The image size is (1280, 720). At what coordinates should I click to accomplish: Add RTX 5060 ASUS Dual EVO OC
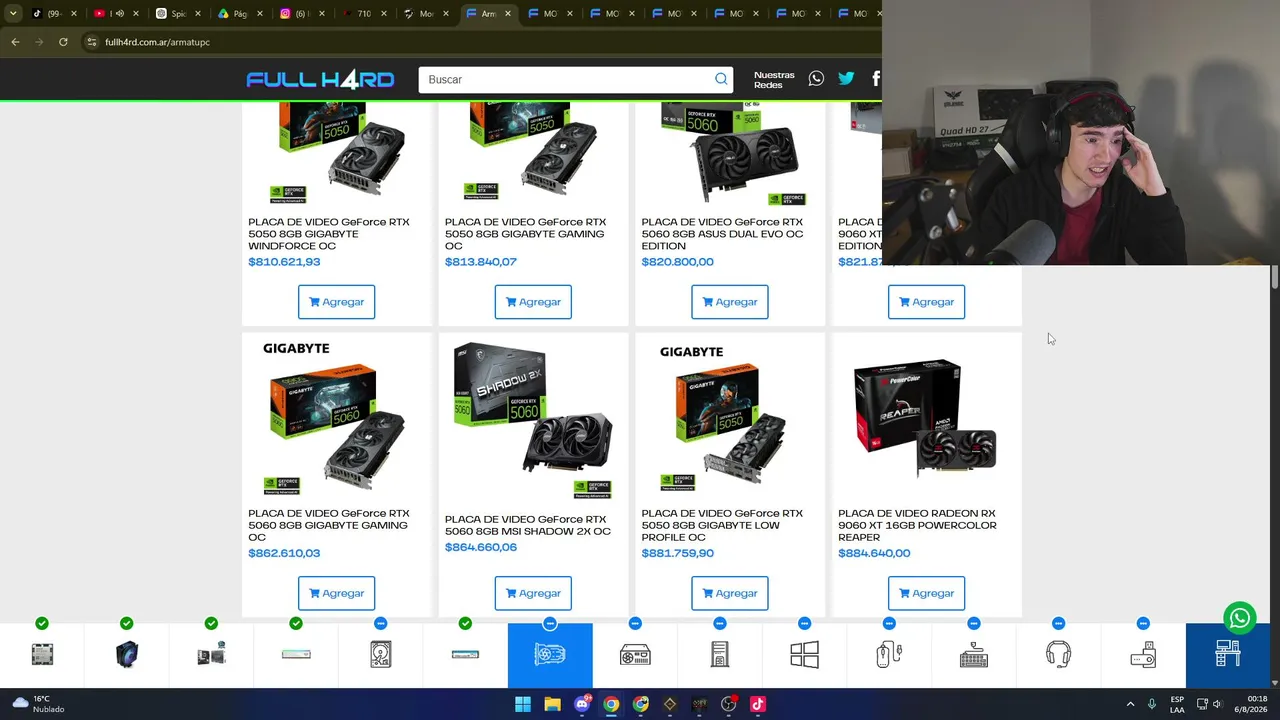(730, 302)
